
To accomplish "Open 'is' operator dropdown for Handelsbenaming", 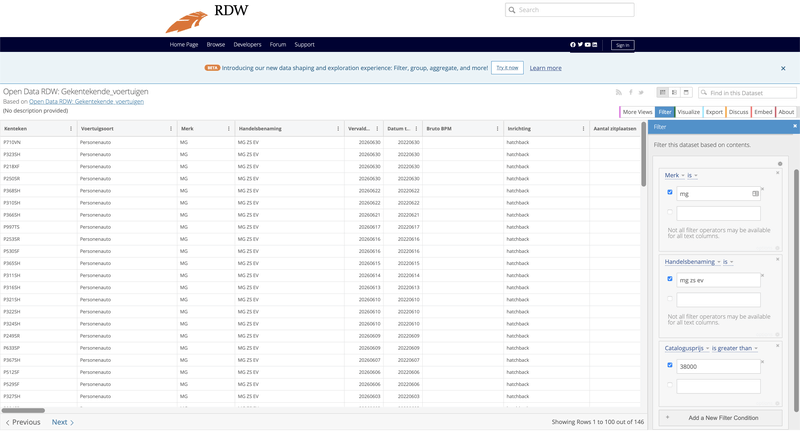I will pyautogui.click(x=728, y=262).
